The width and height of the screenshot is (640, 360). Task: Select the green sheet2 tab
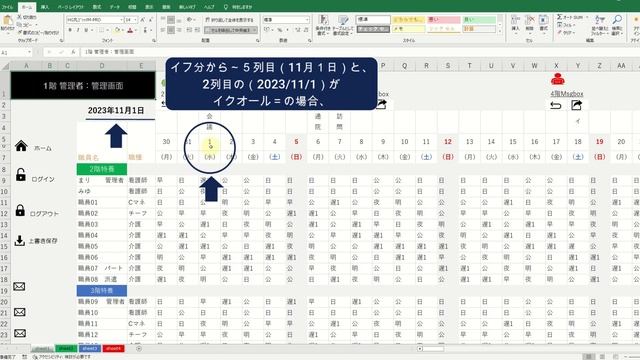[x=66, y=349]
